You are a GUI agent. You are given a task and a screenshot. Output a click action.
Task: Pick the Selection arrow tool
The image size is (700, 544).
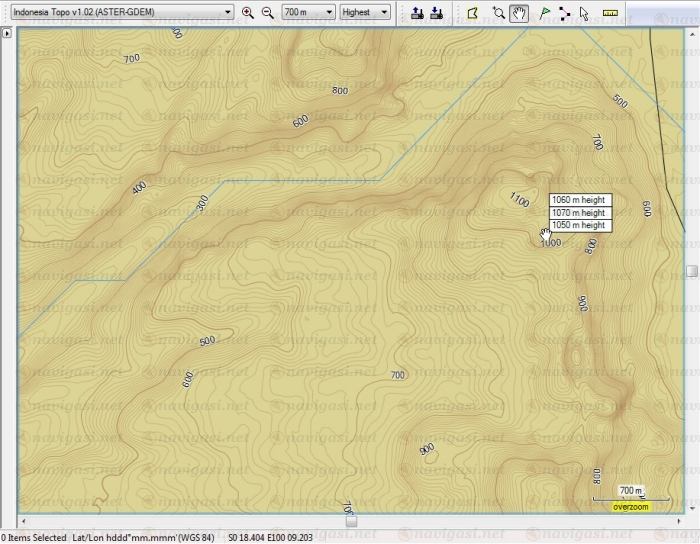[585, 13]
